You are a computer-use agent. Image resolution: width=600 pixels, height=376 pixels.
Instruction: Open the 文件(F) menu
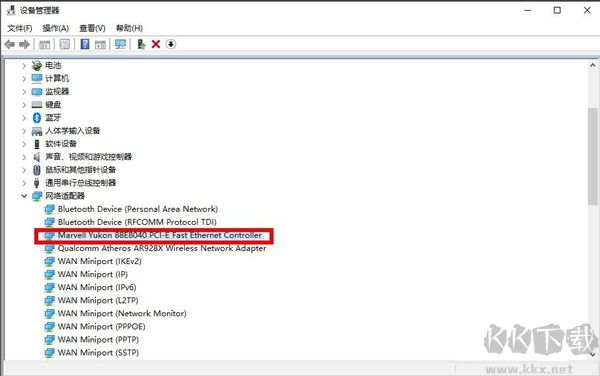tap(20, 28)
